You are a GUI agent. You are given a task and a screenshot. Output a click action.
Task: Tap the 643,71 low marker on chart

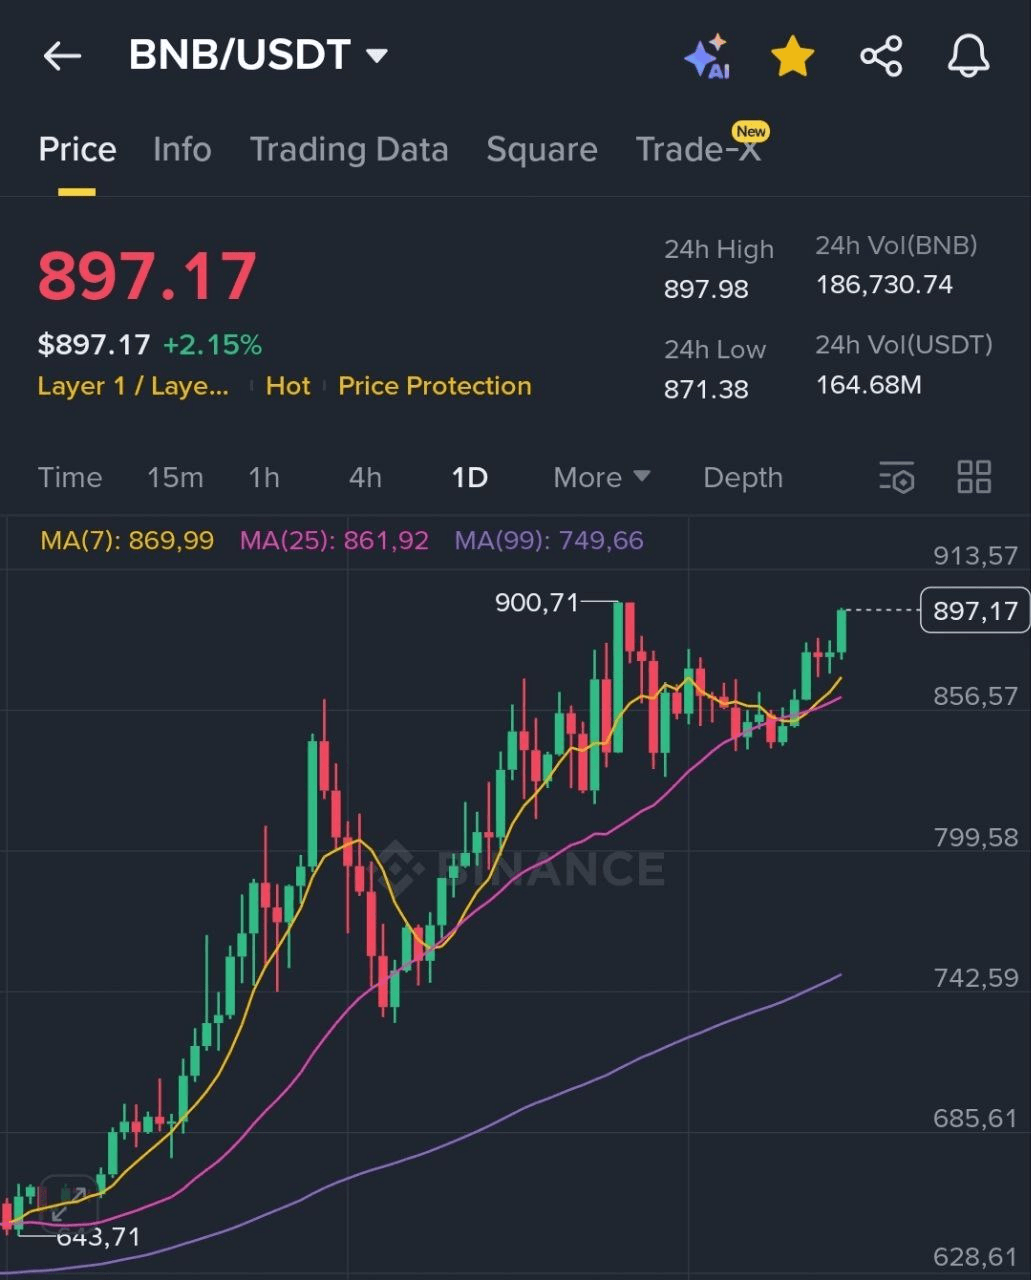click(98, 1237)
